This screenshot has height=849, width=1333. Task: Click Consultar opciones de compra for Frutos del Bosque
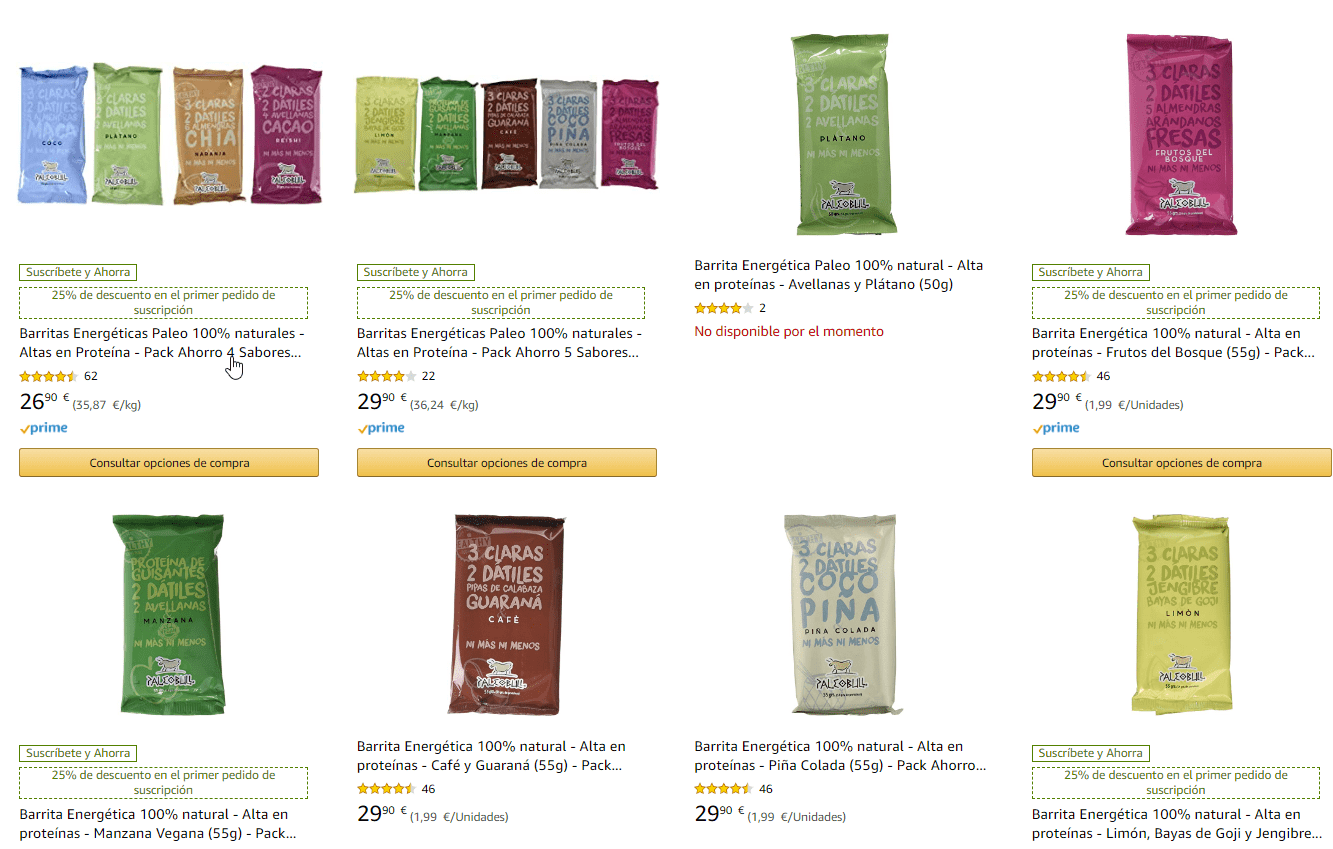(x=1182, y=463)
